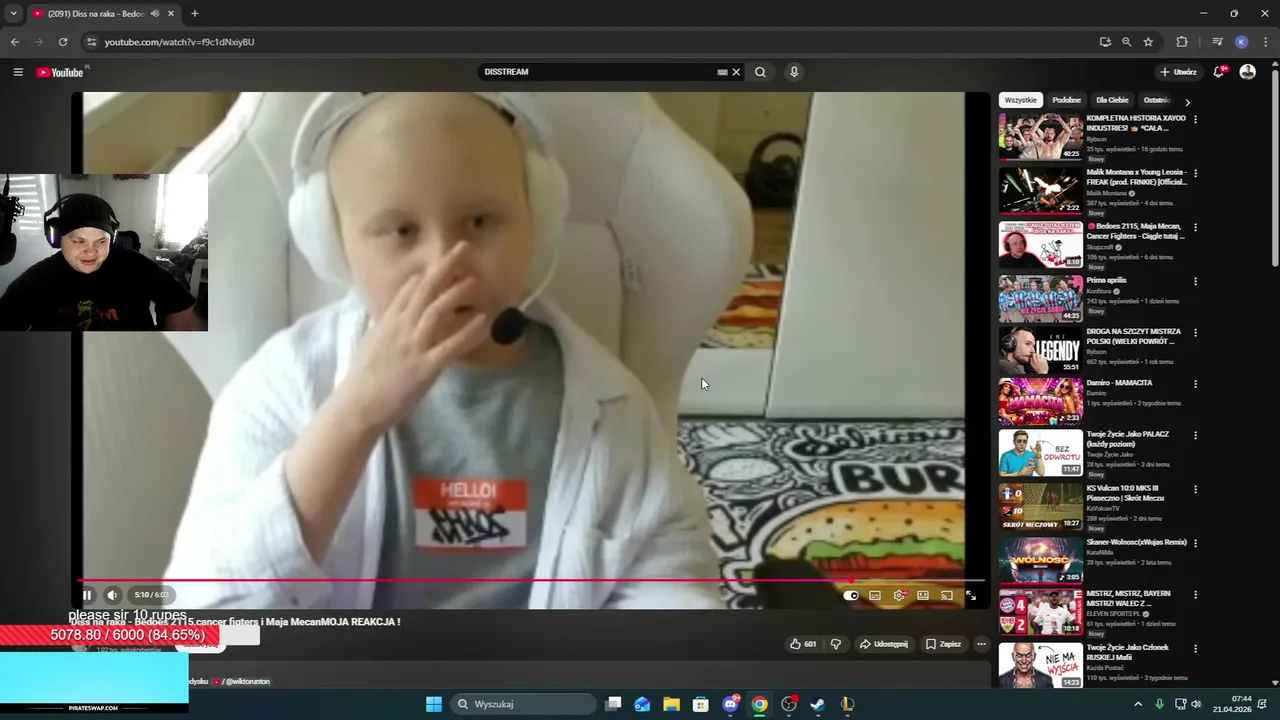Open Steam from the taskbar
Image resolution: width=1280 pixels, height=720 pixels.
click(x=818, y=704)
